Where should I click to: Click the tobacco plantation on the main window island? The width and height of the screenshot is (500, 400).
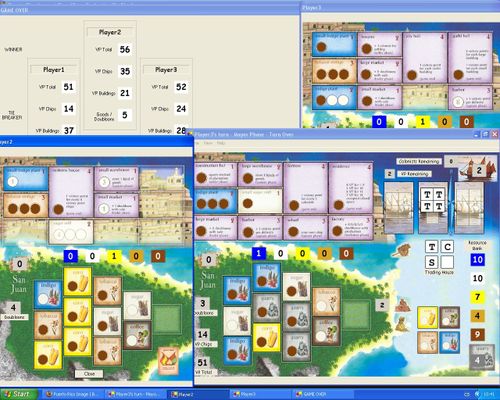click(326, 302)
